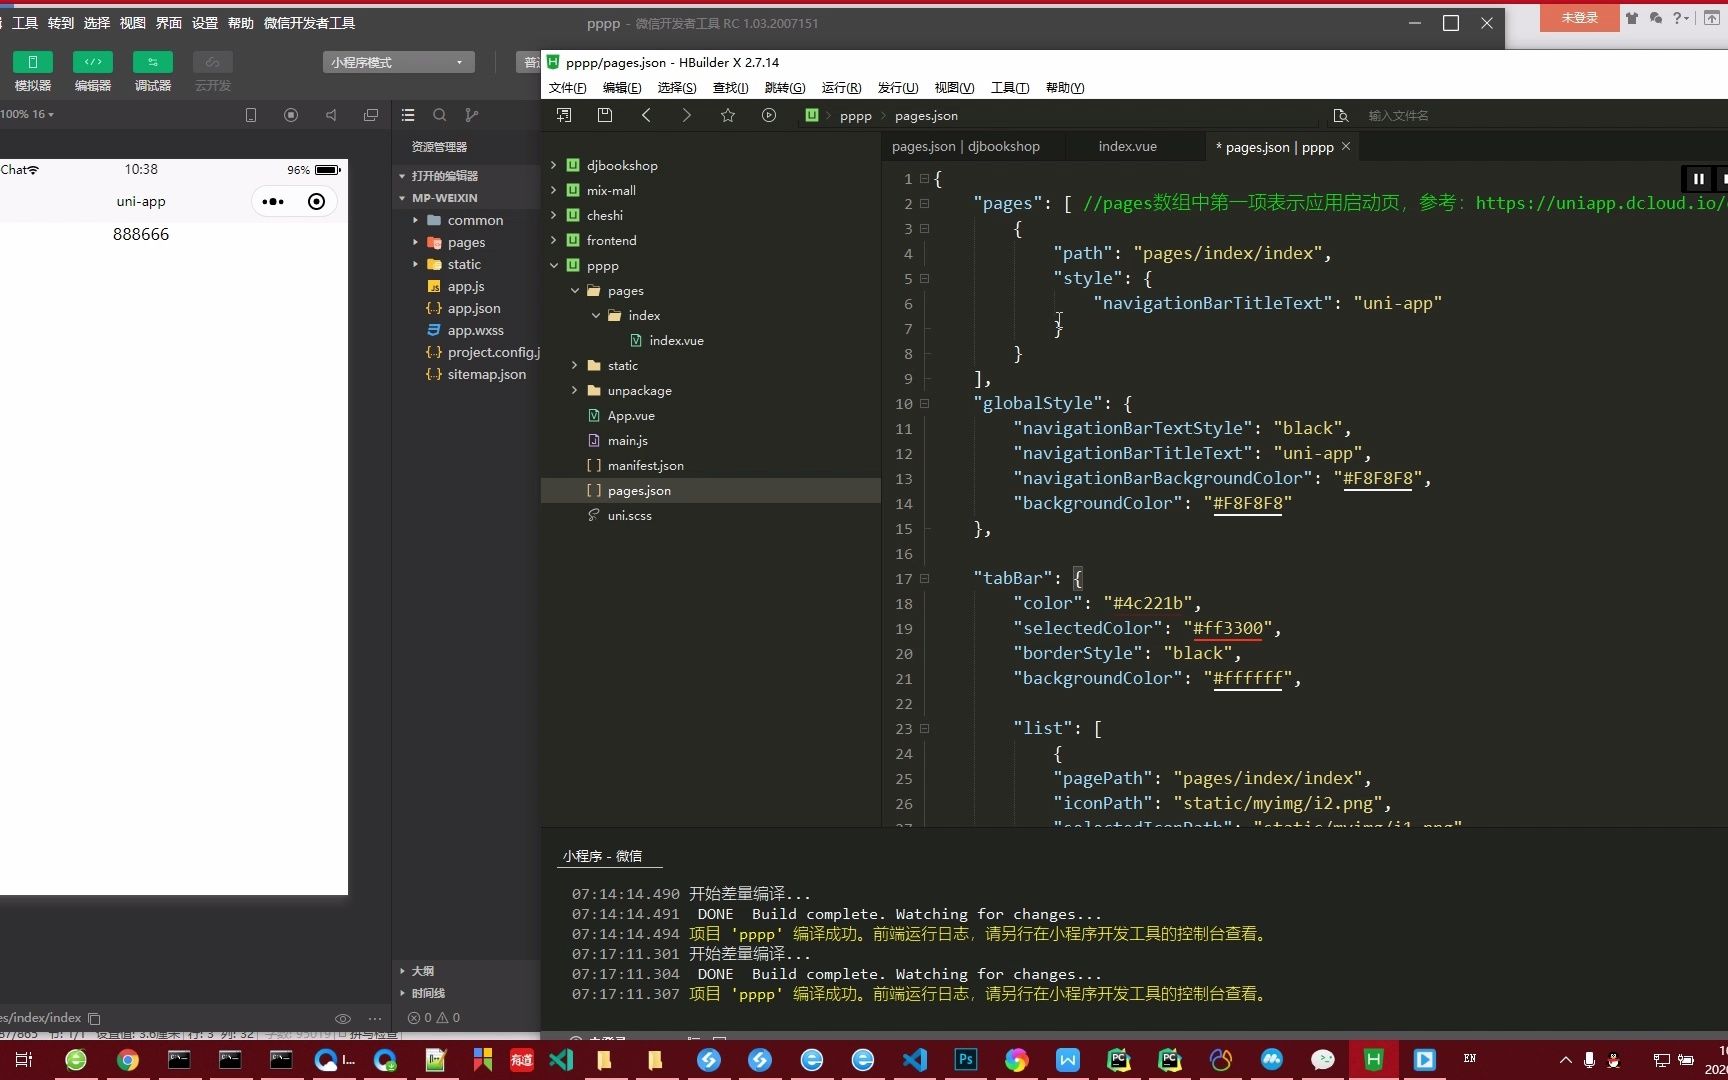The width and height of the screenshot is (1728, 1080).
Task: Click the mini program three-dot menu capsule
Action: [273, 201]
